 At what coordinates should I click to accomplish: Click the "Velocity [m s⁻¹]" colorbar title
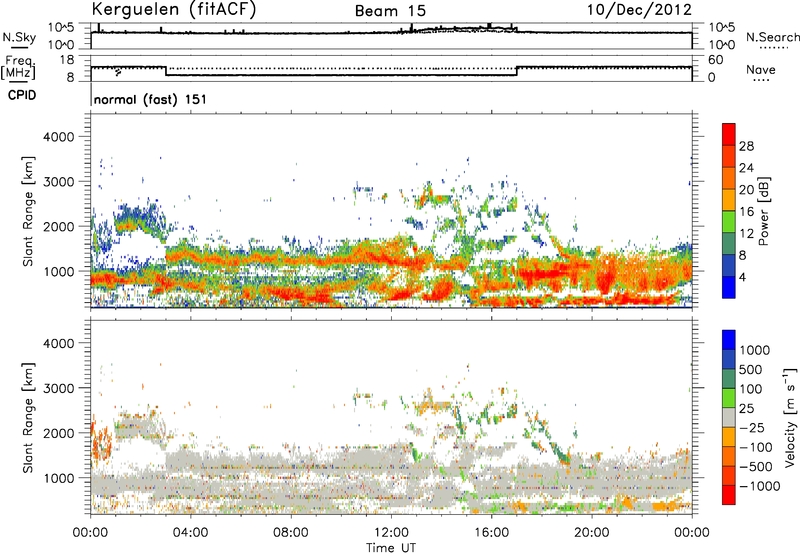coord(790,417)
